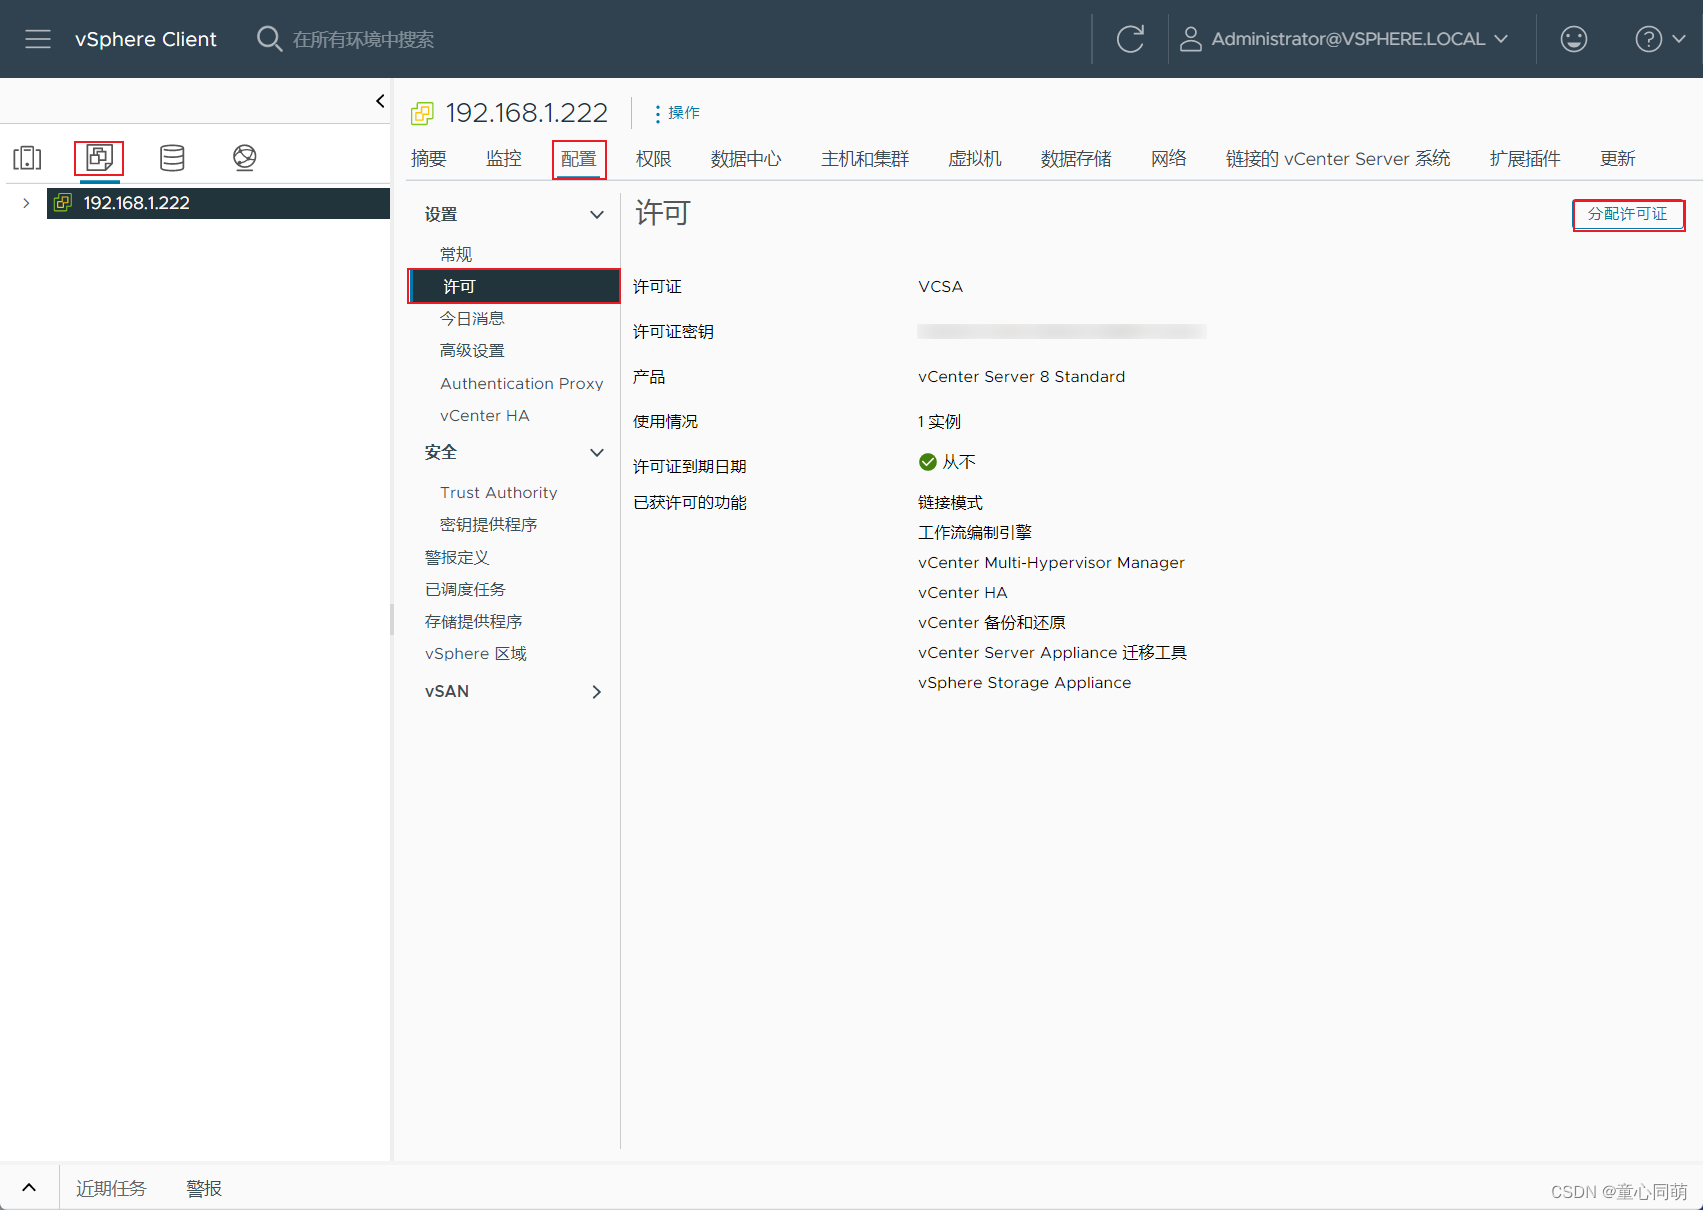The height and width of the screenshot is (1210, 1703).
Task: Open the hamburger menu beside vSphere Client
Action: coord(37,39)
